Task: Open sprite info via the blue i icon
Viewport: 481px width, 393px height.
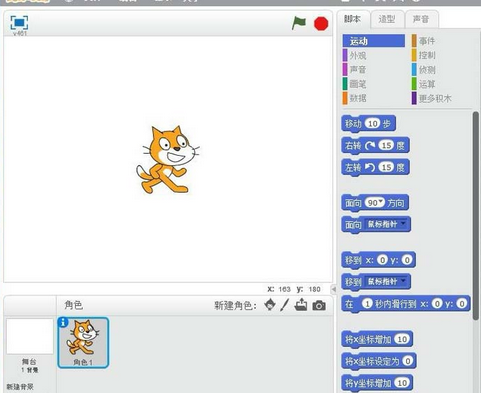Action: (63, 322)
